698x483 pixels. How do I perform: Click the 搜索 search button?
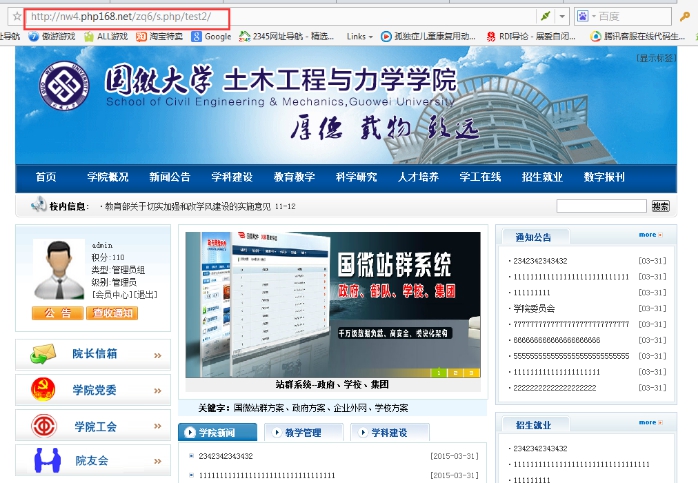coord(660,206)
